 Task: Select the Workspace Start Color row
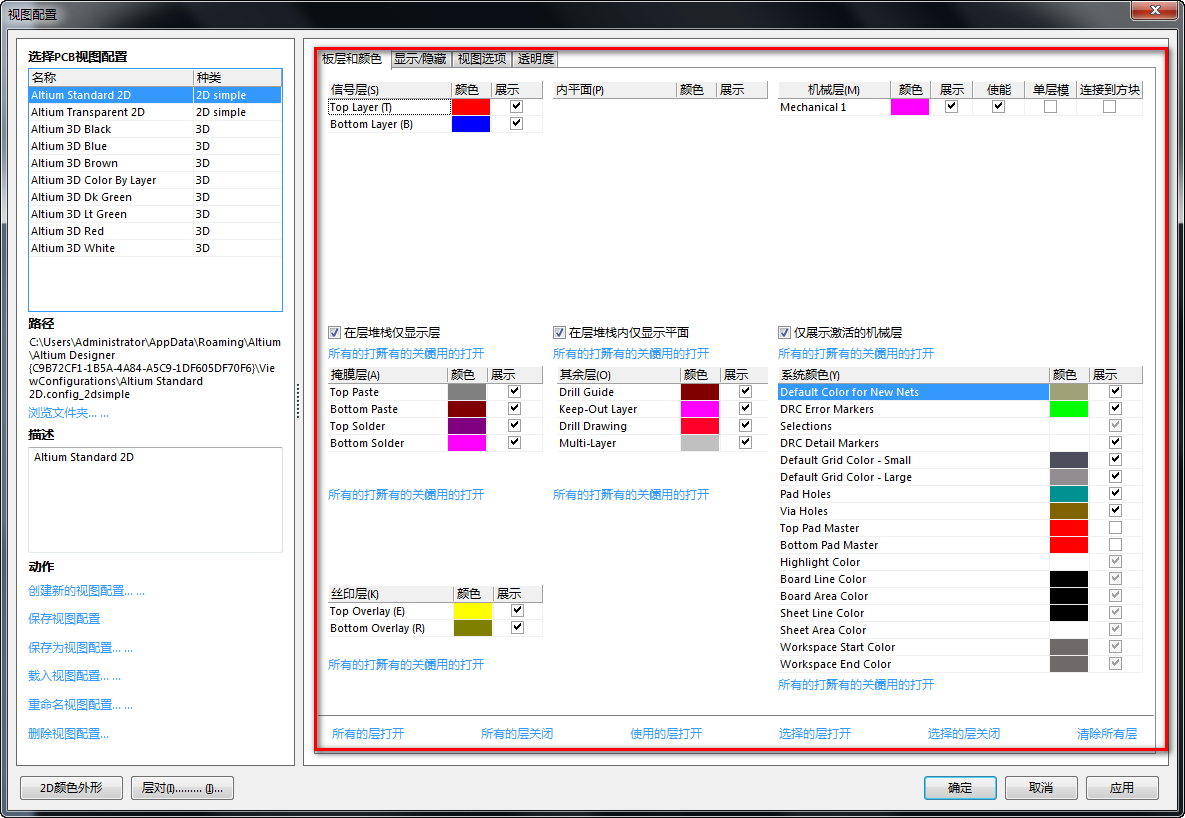pos(960,647)
